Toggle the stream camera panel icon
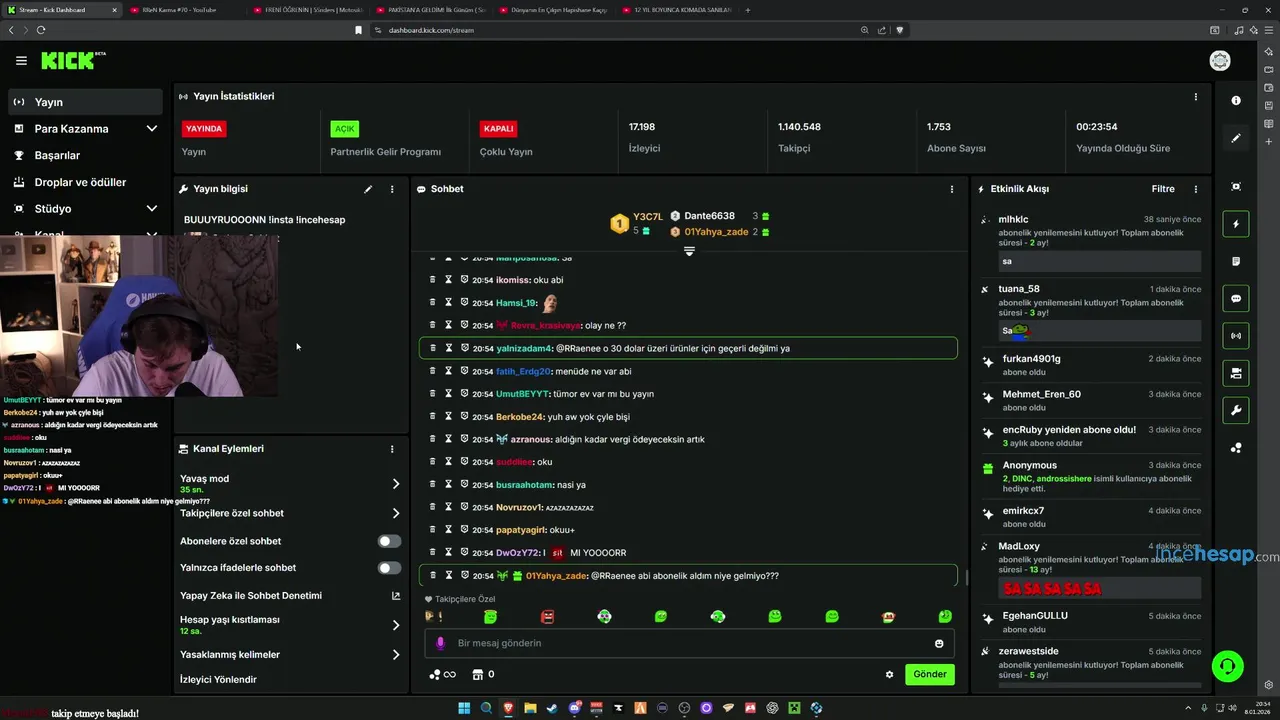Screen dimensions: 1280x720 (x=1236, y=373)
